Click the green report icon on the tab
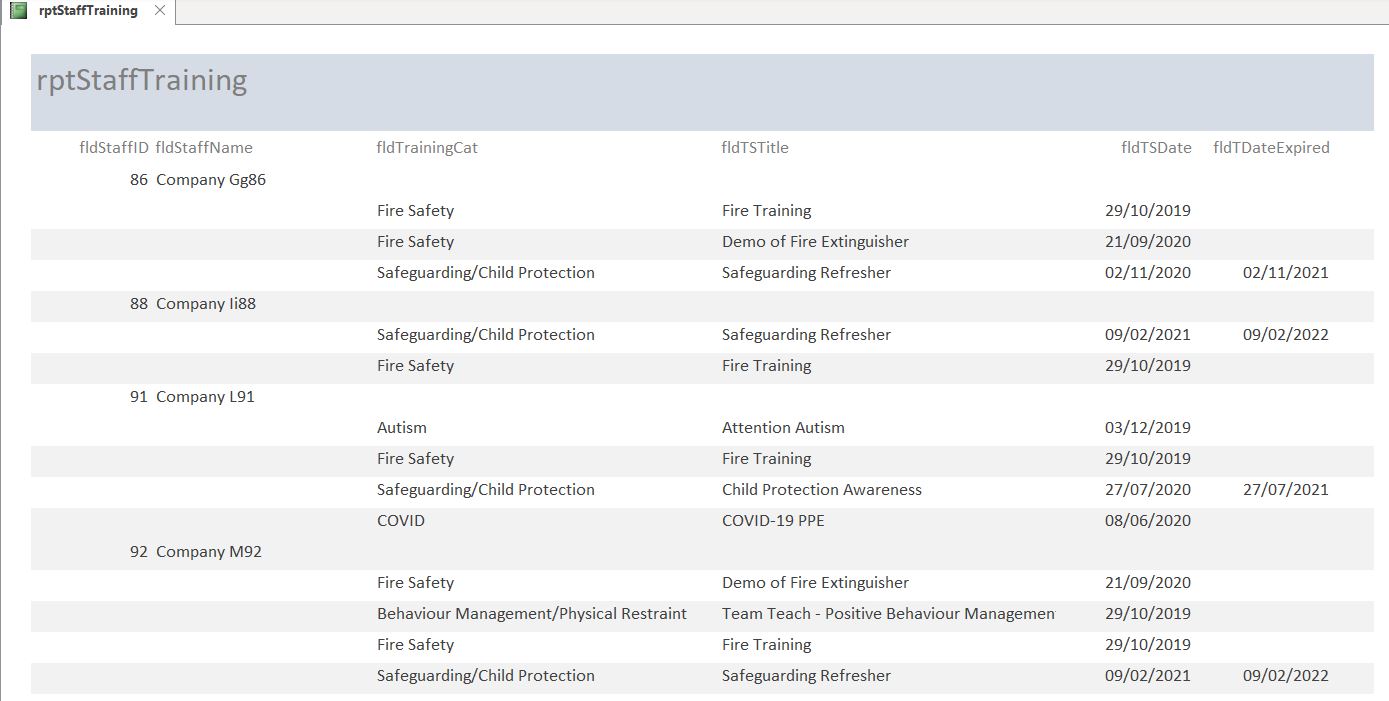This screenshot has width=1389, height=701. coord(18,11)
